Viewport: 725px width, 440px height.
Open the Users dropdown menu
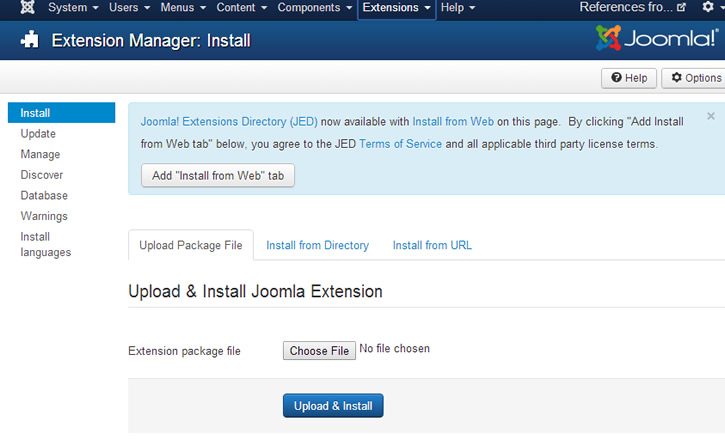point(129,7)
